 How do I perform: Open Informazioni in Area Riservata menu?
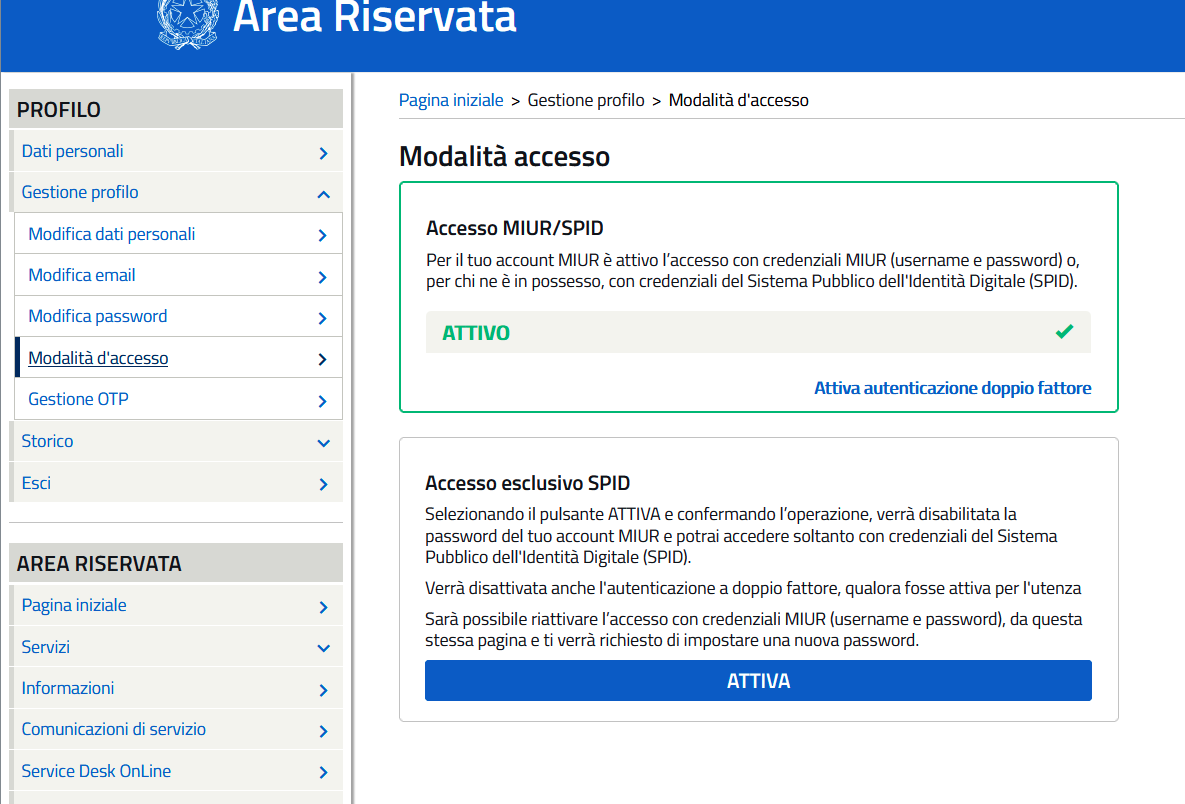68,688
